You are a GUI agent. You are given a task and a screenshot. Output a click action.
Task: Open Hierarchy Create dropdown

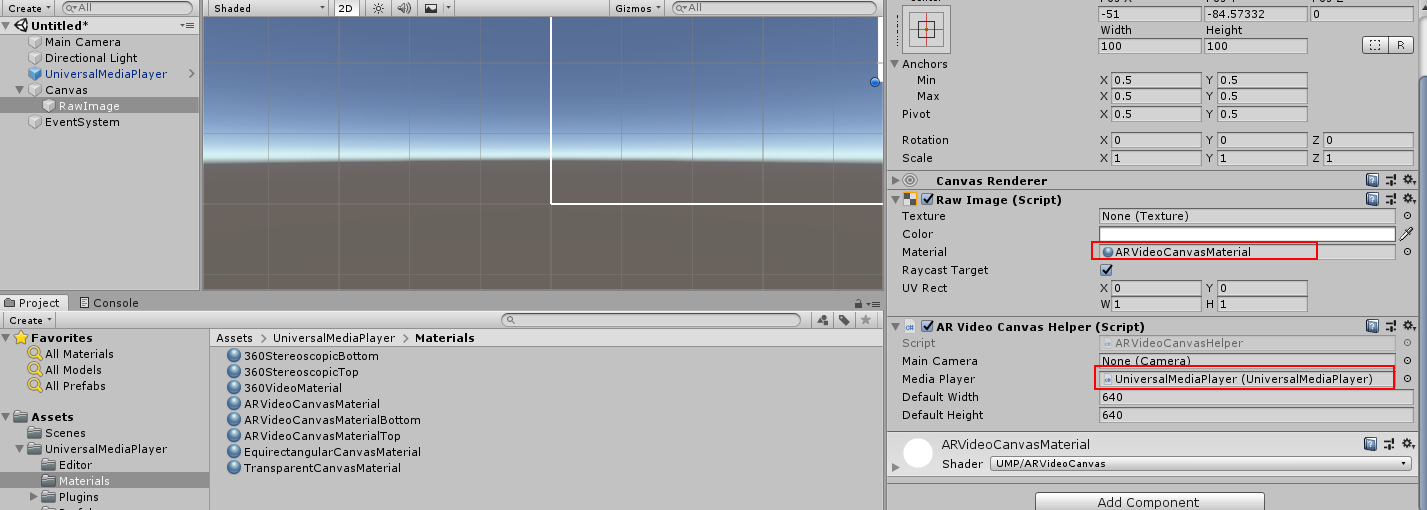(29, 8)
